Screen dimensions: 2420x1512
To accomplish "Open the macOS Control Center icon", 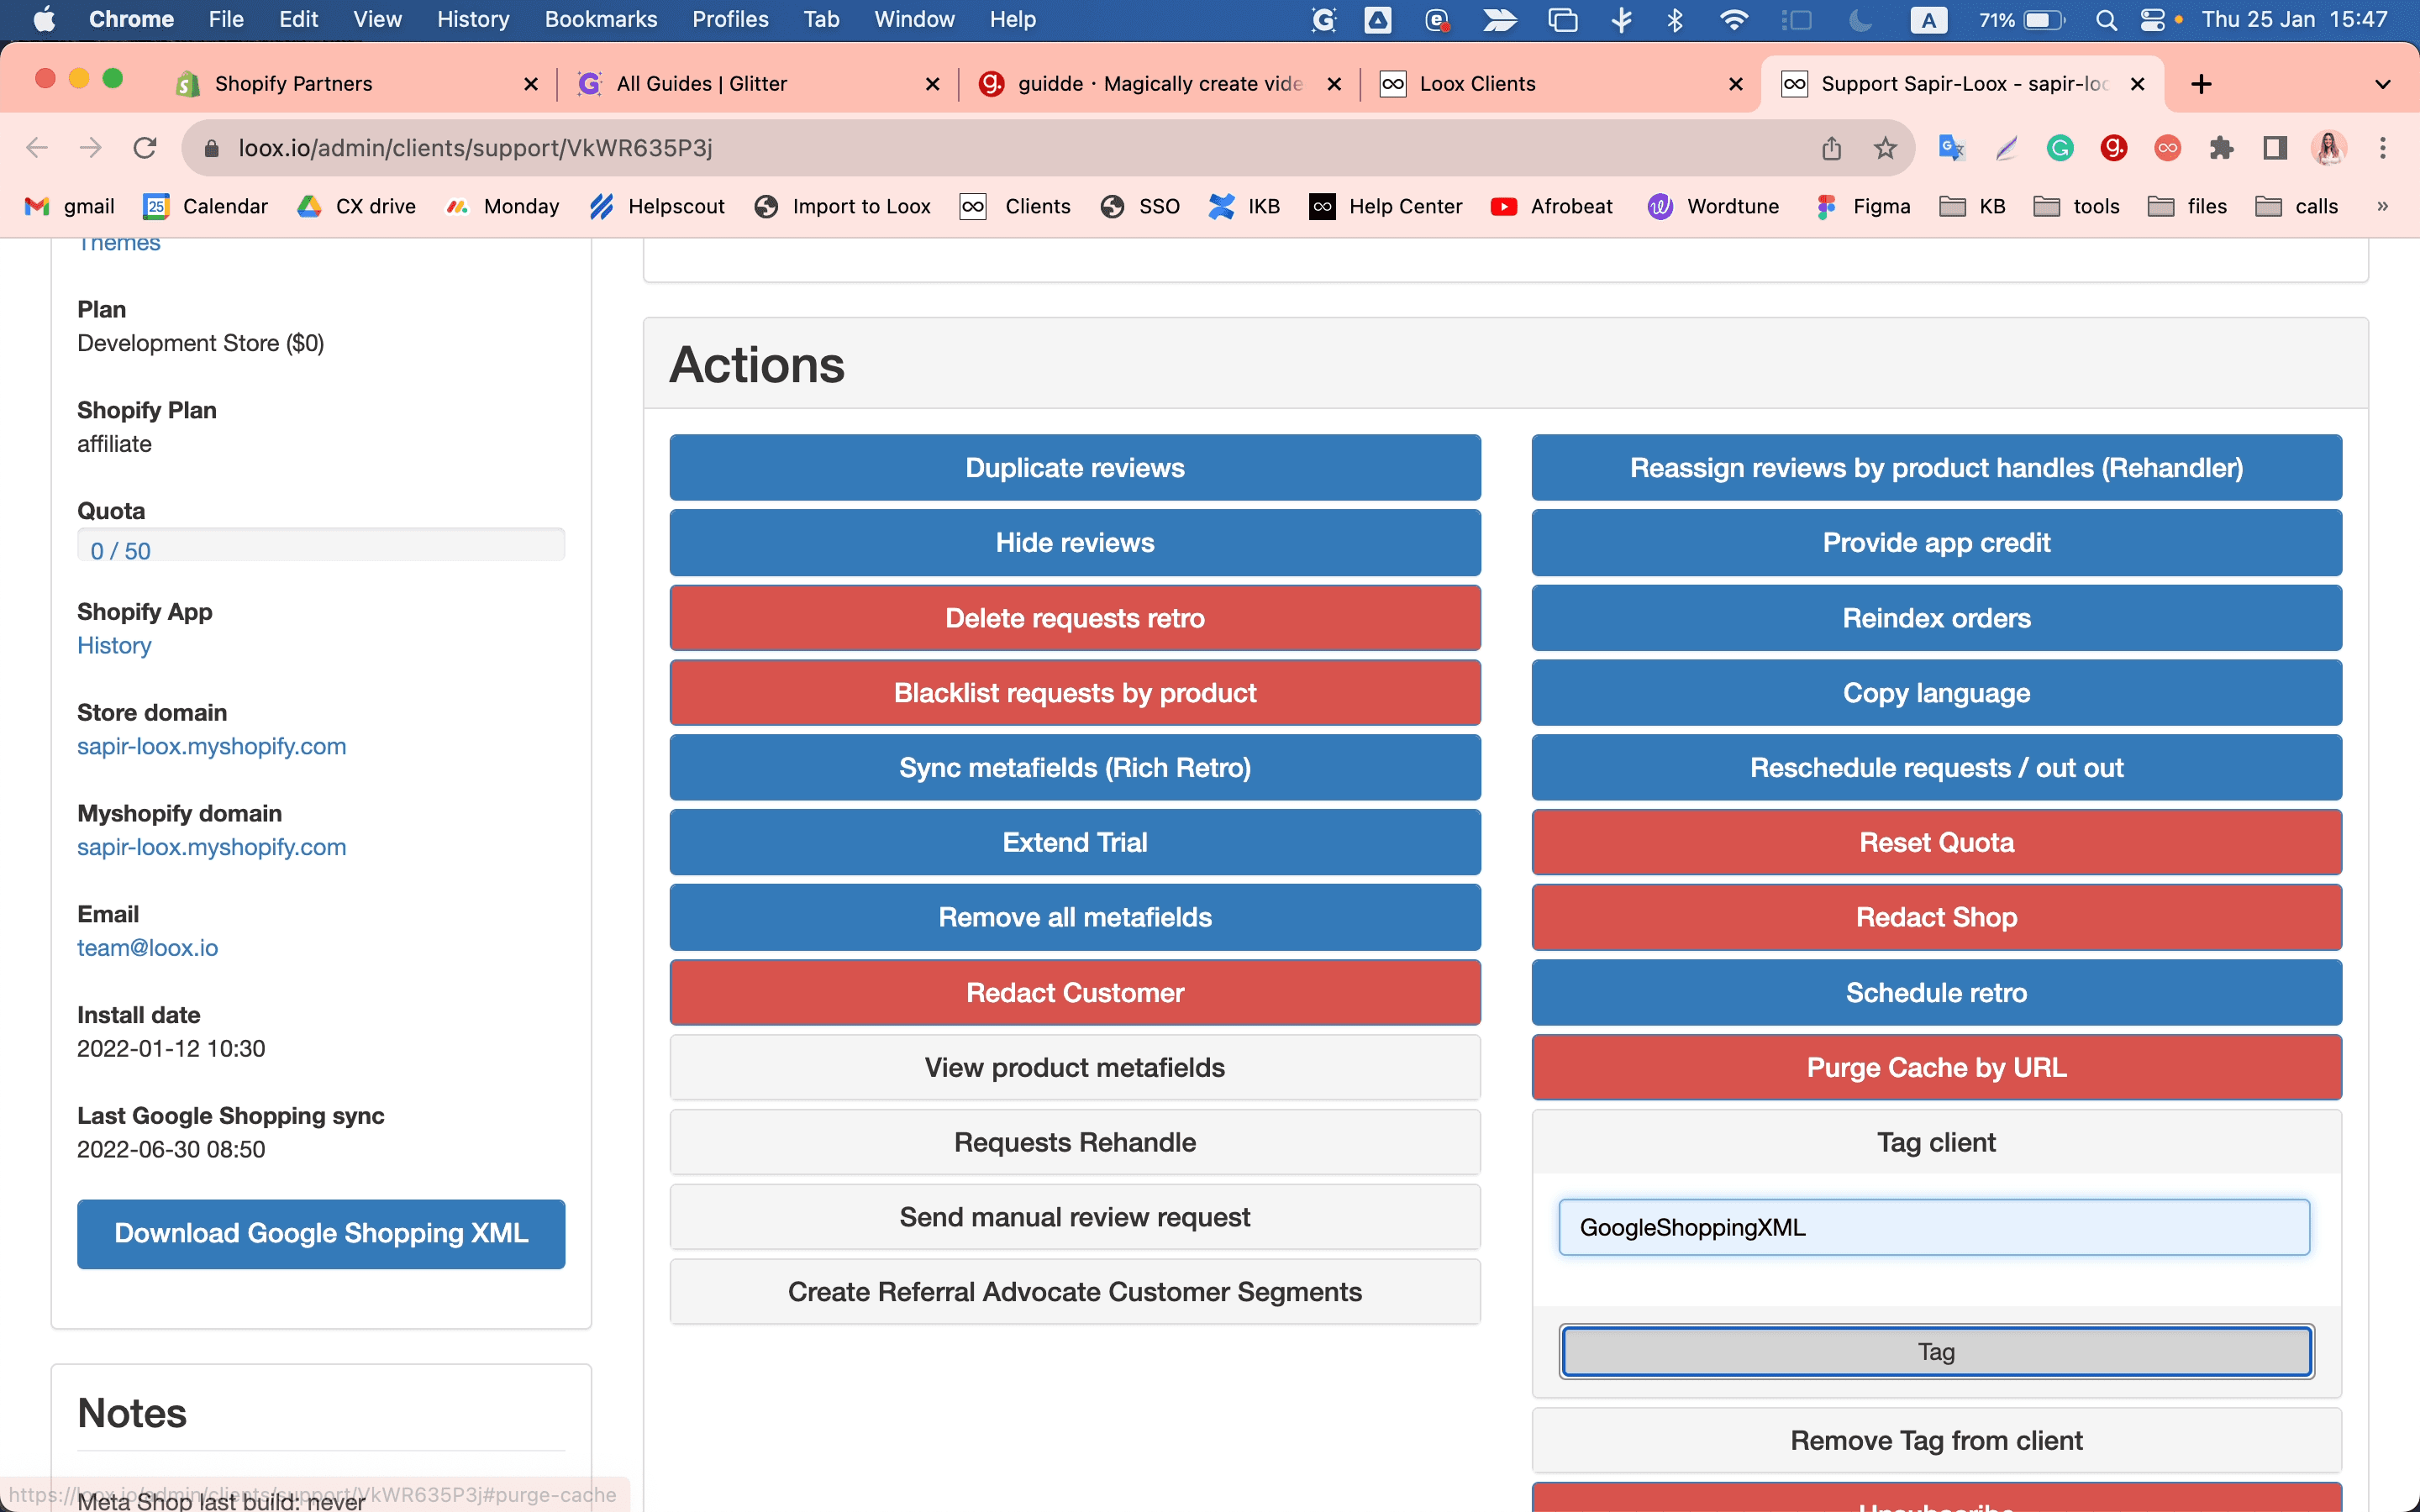I will click(2152, 20).
